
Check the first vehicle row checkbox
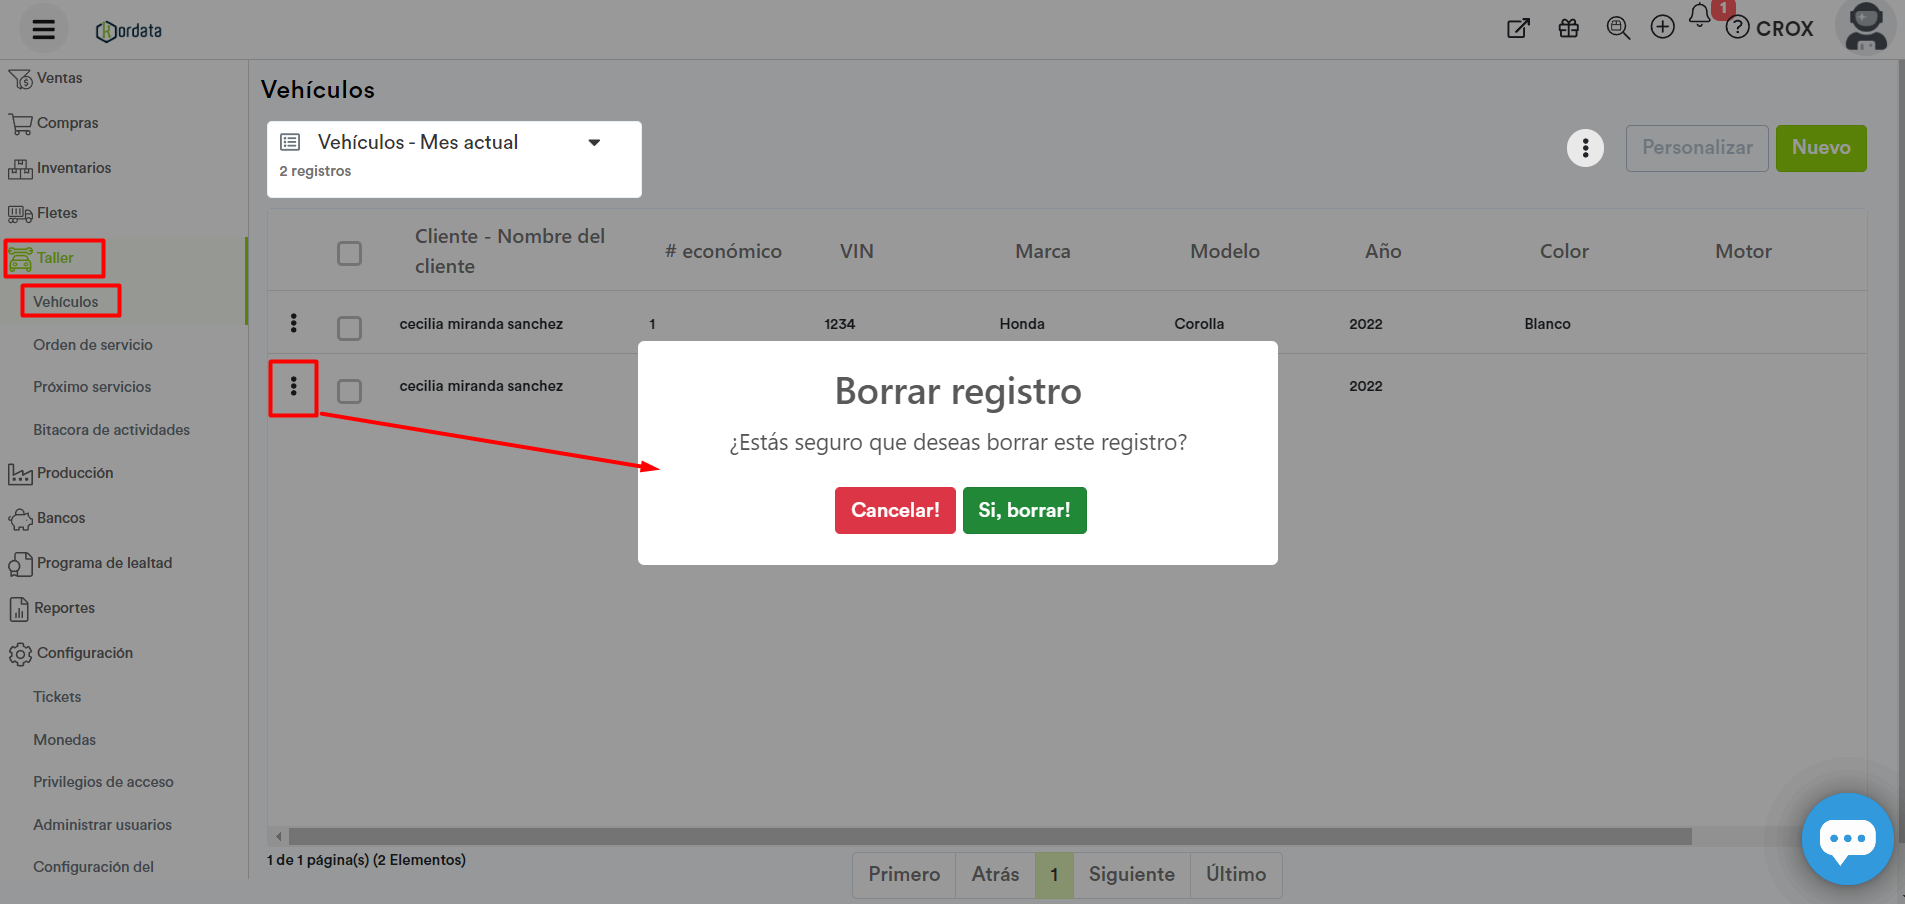pos(349,328)
